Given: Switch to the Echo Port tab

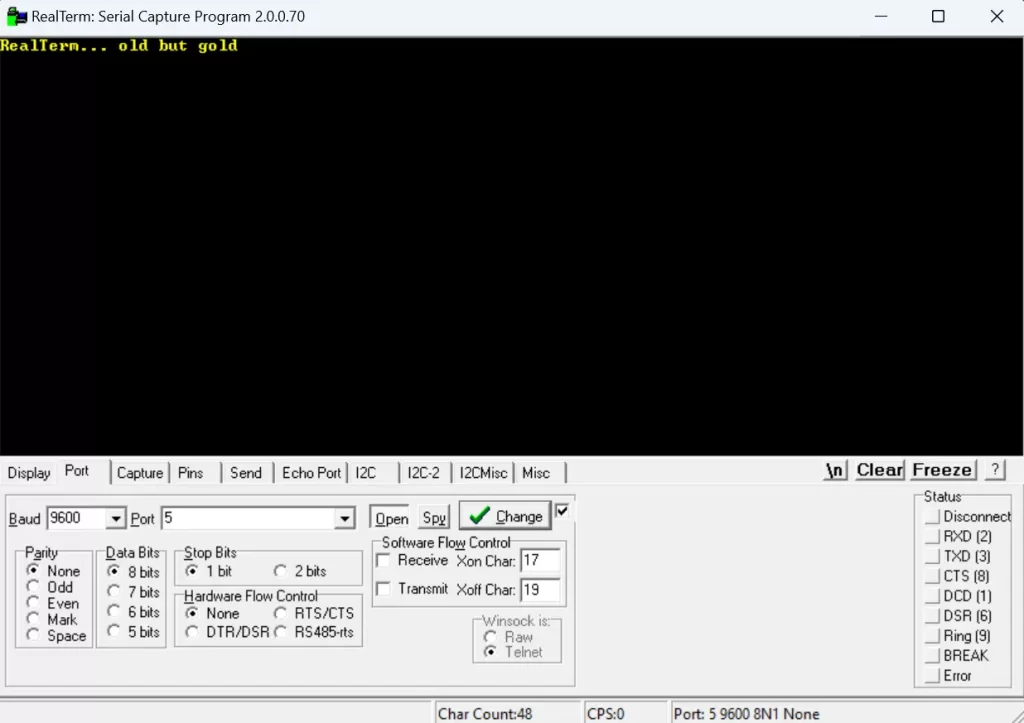Looking at the screenshot, I should coord(312,473).
